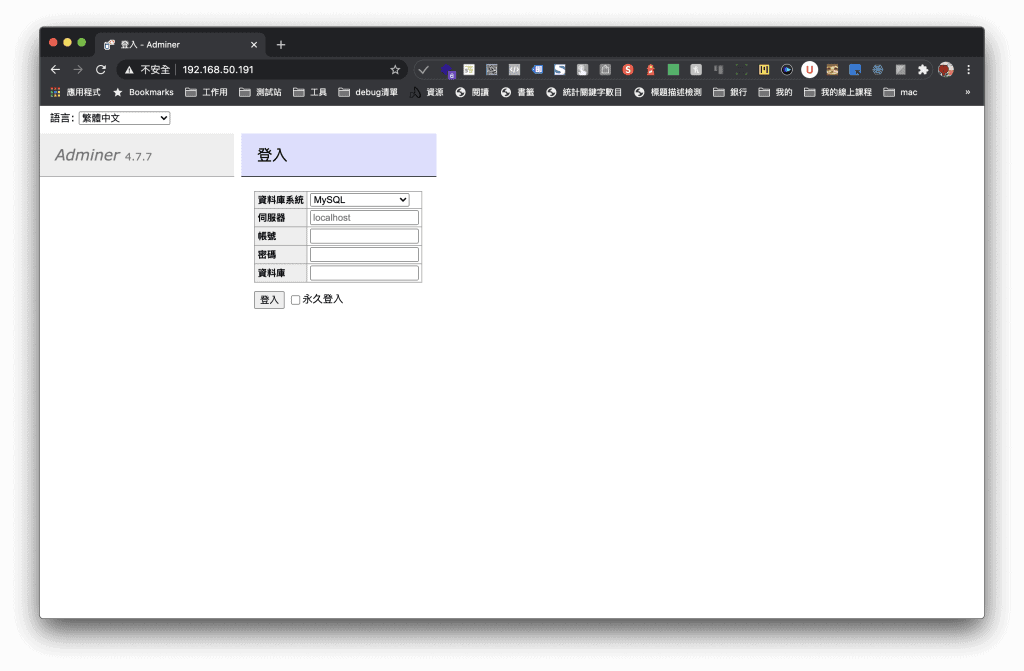Open a new browser tab
Image resolution: width=1024 pixels, height=671 pixels.
[x=281, y=45]
